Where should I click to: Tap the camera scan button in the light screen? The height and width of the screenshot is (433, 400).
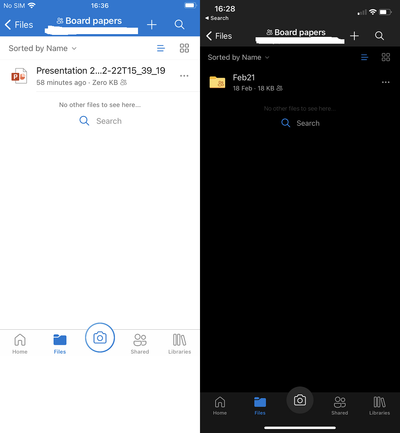[x=100, y=337]
